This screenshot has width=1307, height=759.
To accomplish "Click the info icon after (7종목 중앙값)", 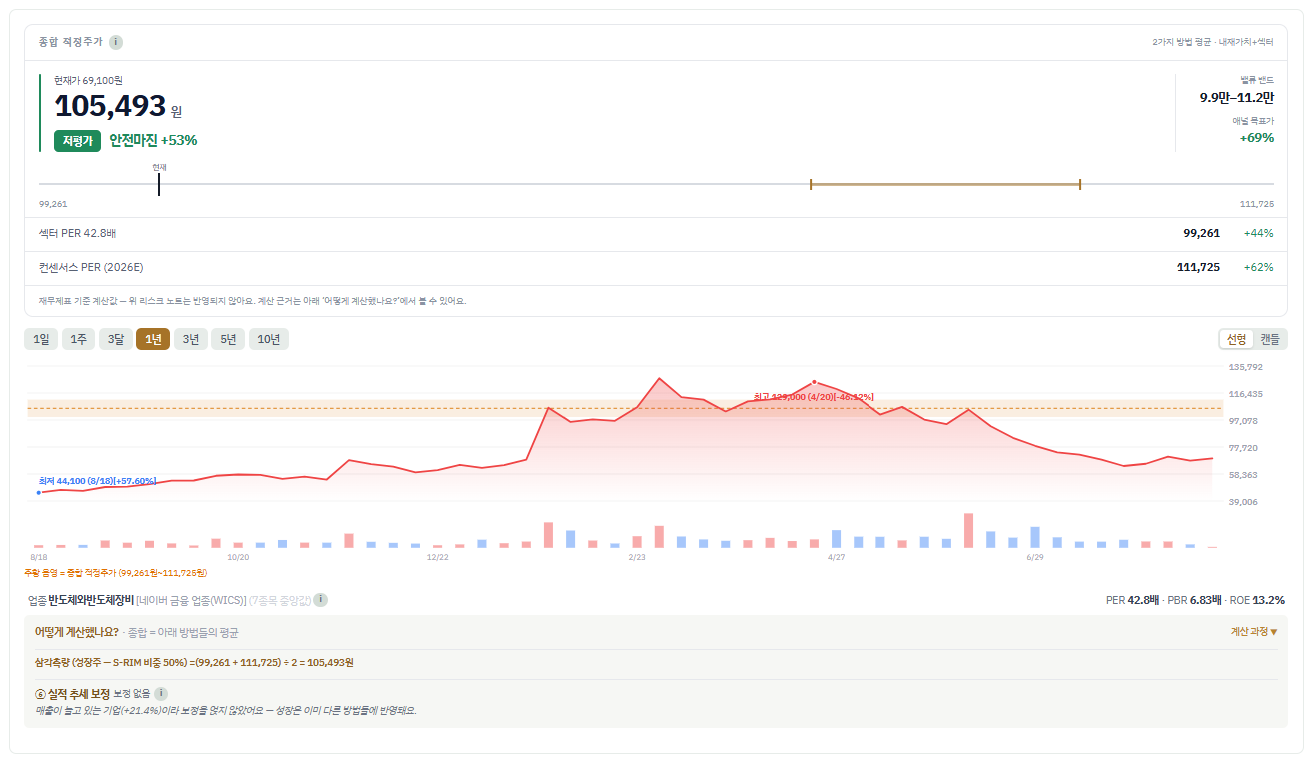I will coord(320,600).
